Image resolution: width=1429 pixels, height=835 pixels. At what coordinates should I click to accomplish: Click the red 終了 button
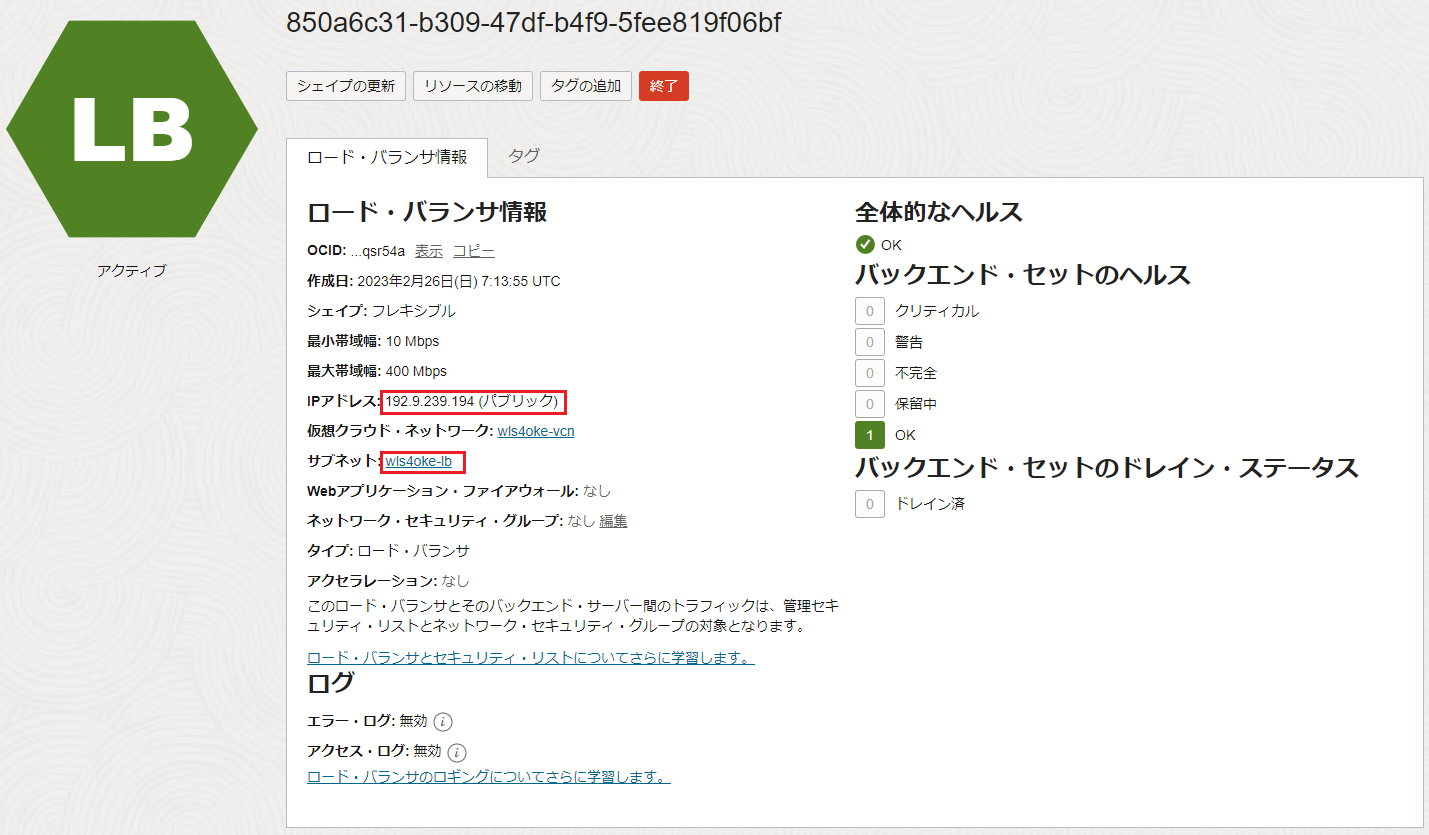[x=664, y=86]
